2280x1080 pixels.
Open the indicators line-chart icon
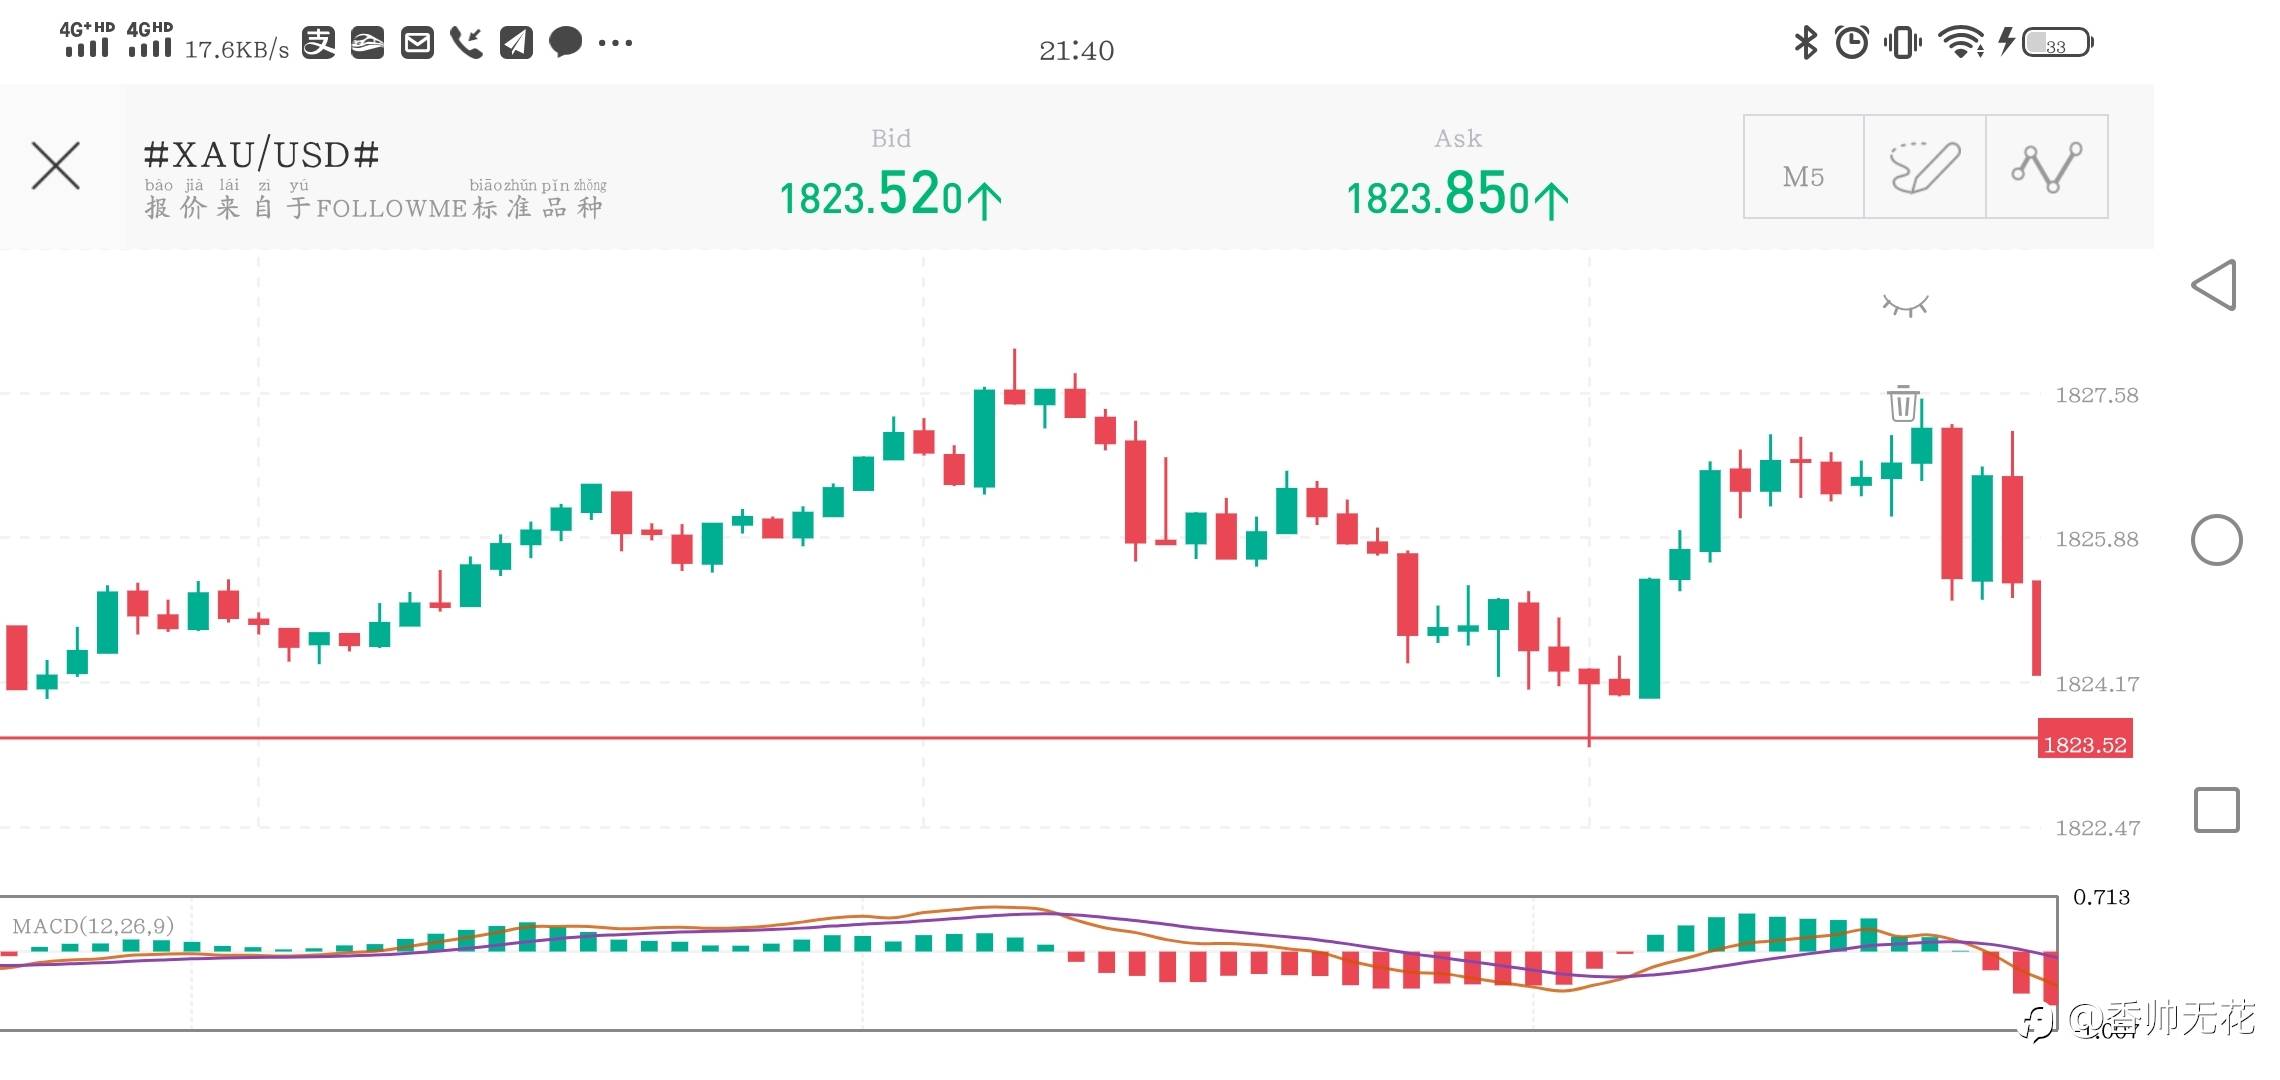[x=2047, y=167]
